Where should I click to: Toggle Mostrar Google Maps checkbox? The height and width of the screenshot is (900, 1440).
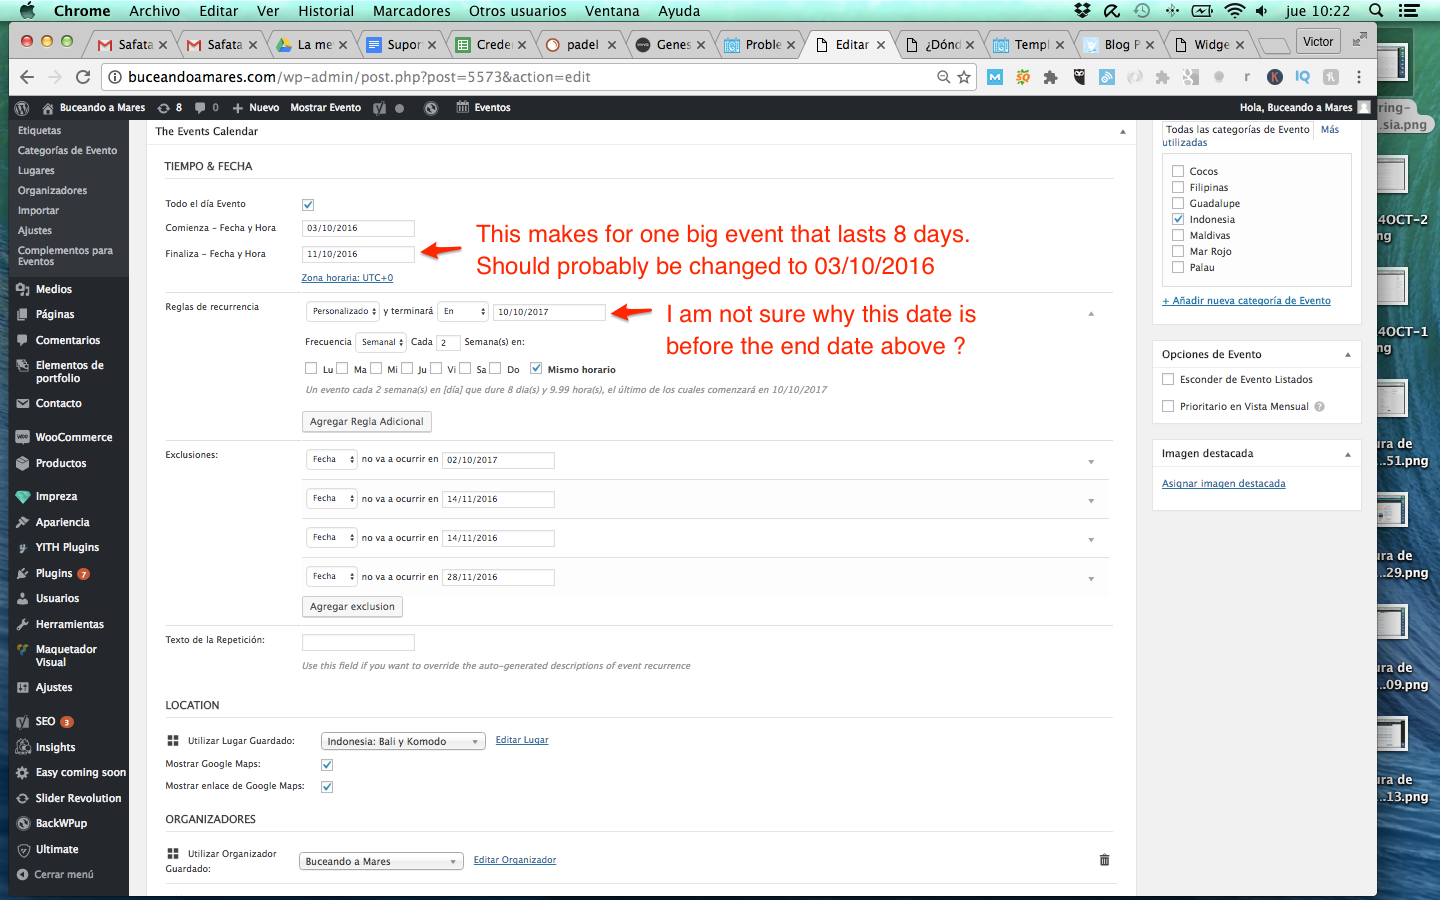(x=327, y=765)
